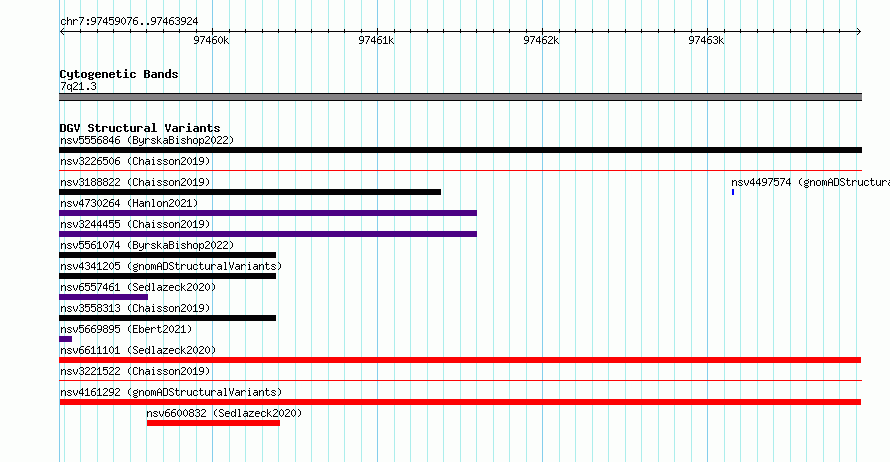Click the nsv3221522 (Chaisson2019) label
Screen dimensions: 890x462
coord(135,371)
